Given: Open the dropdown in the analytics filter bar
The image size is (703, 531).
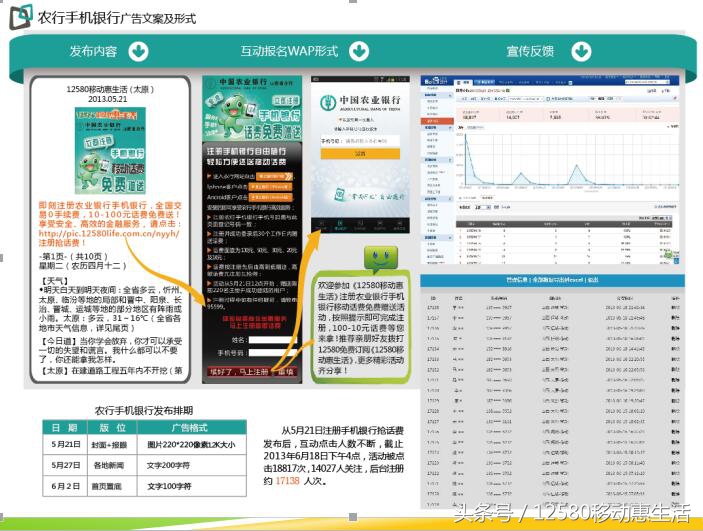Looking at the screenshot, I should point(525,99).
